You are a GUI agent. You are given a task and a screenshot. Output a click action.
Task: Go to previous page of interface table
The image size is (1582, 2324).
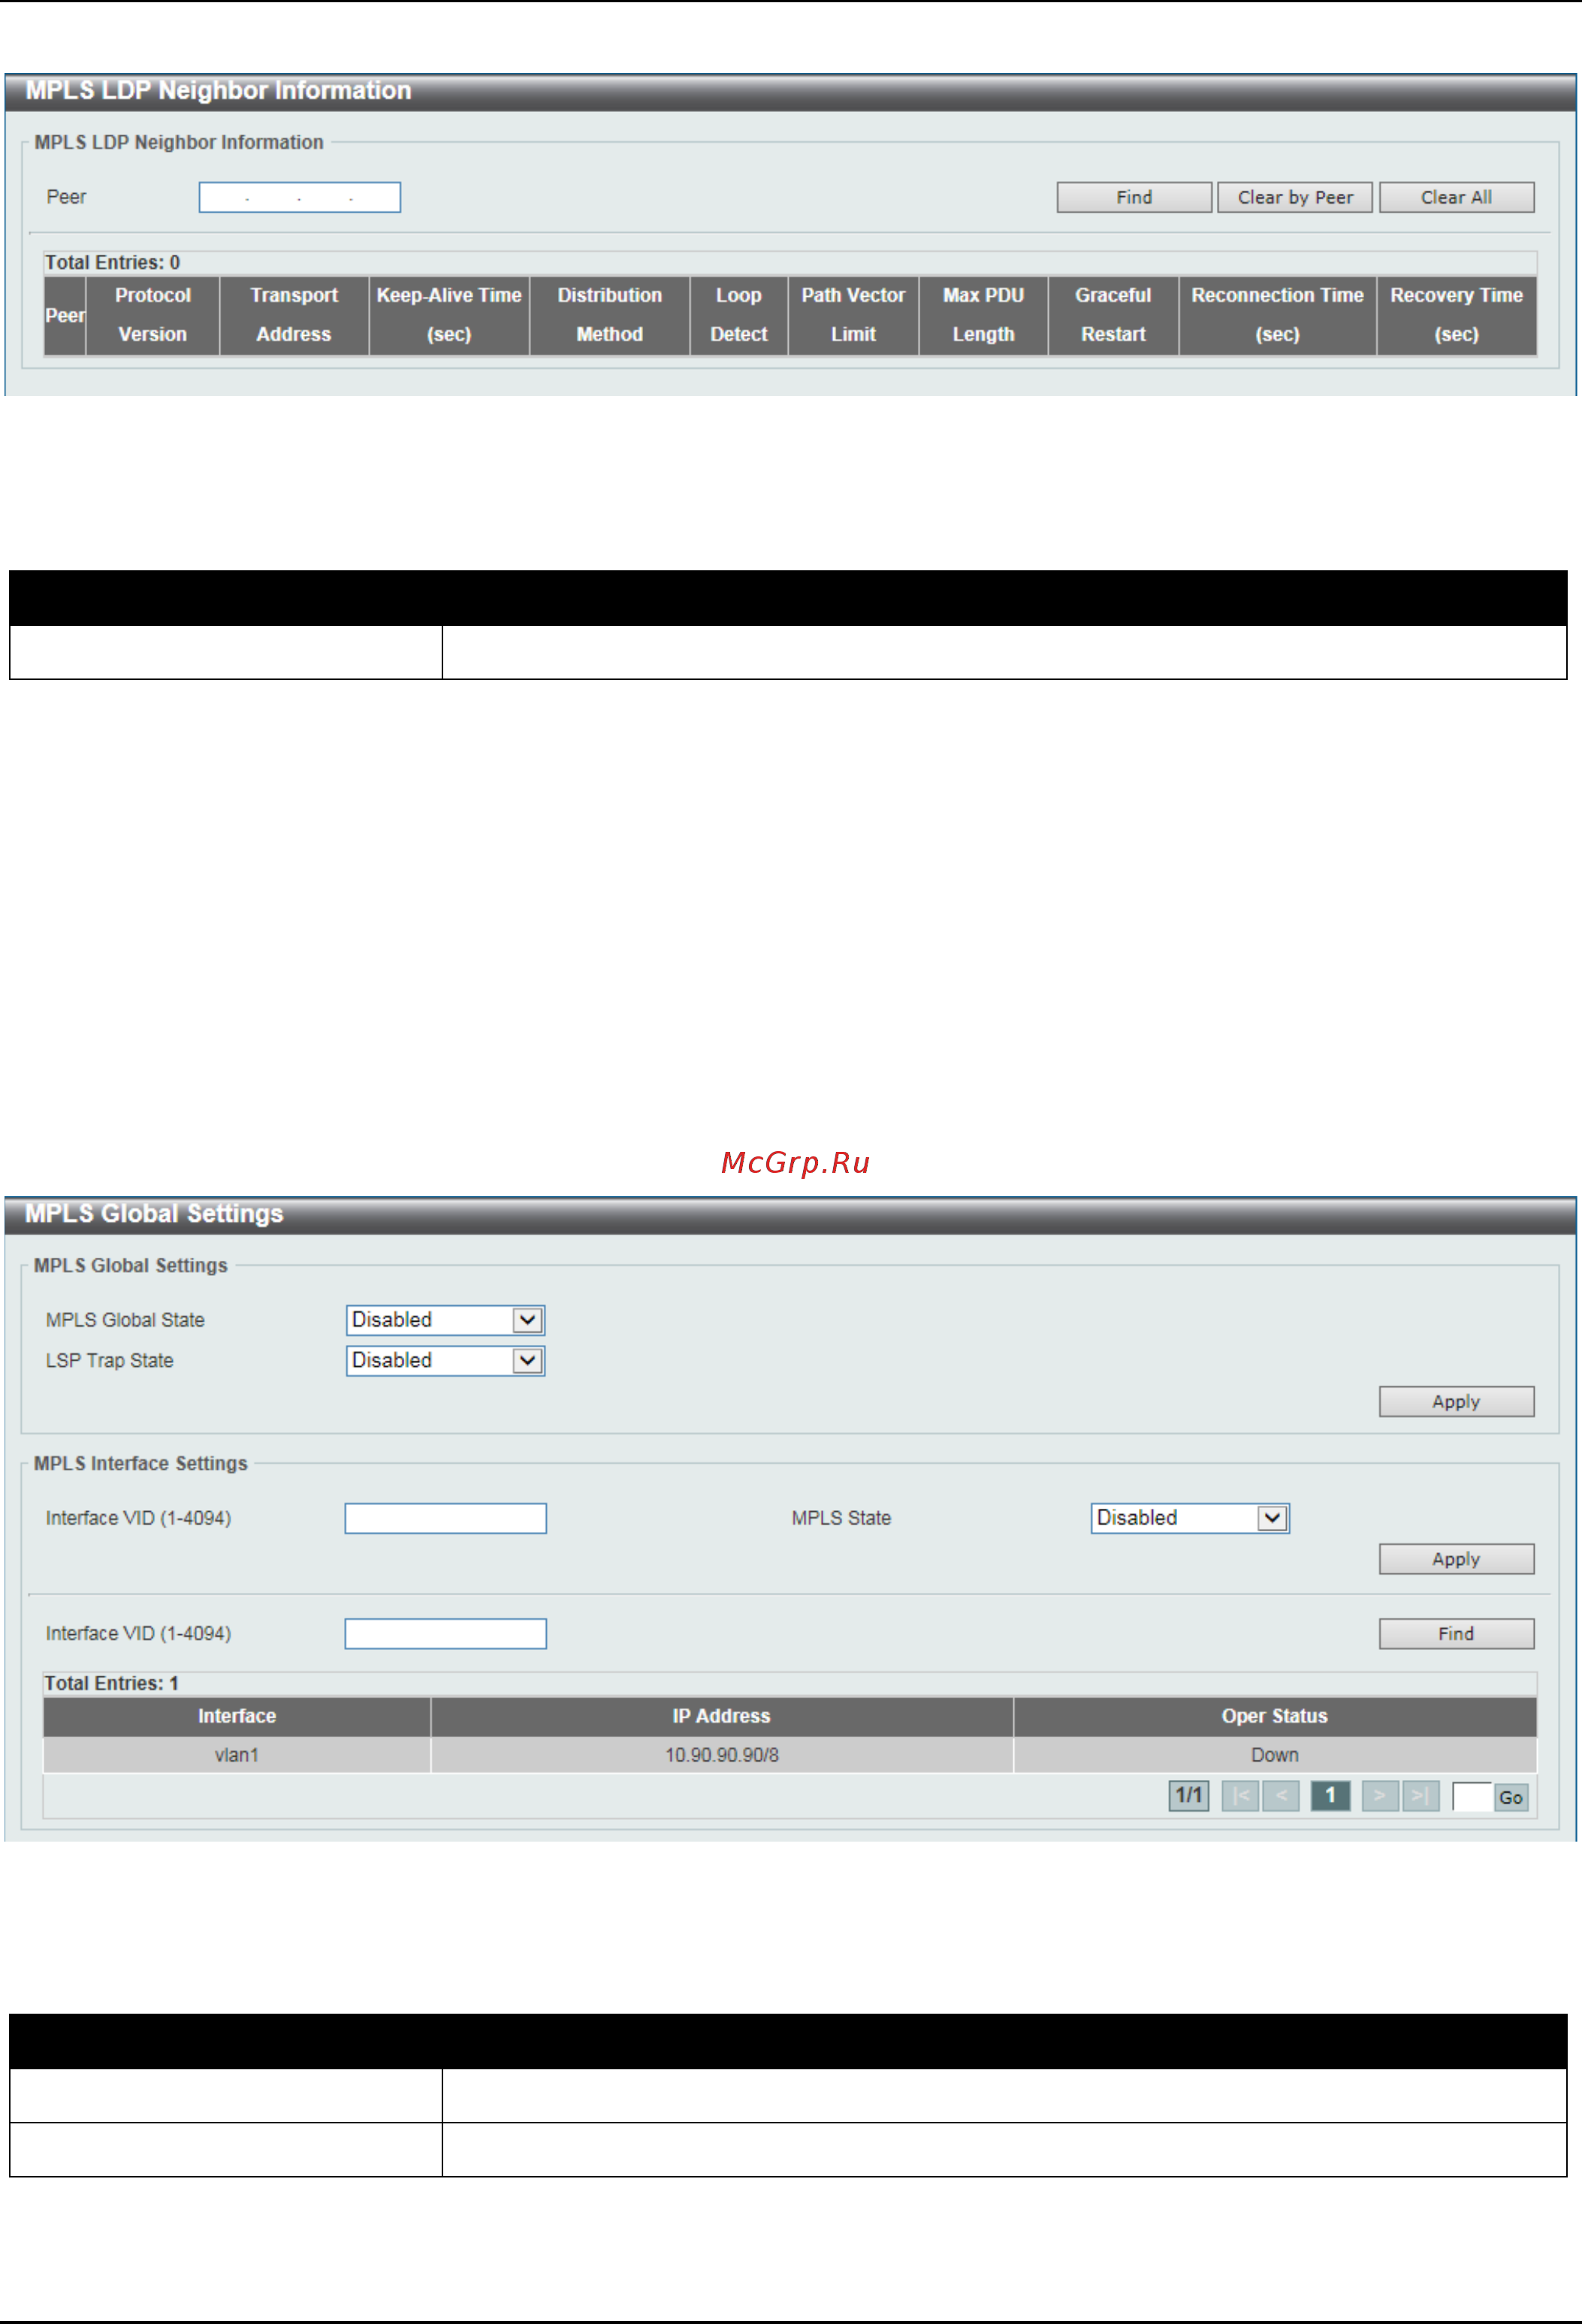(1281, 1796)
